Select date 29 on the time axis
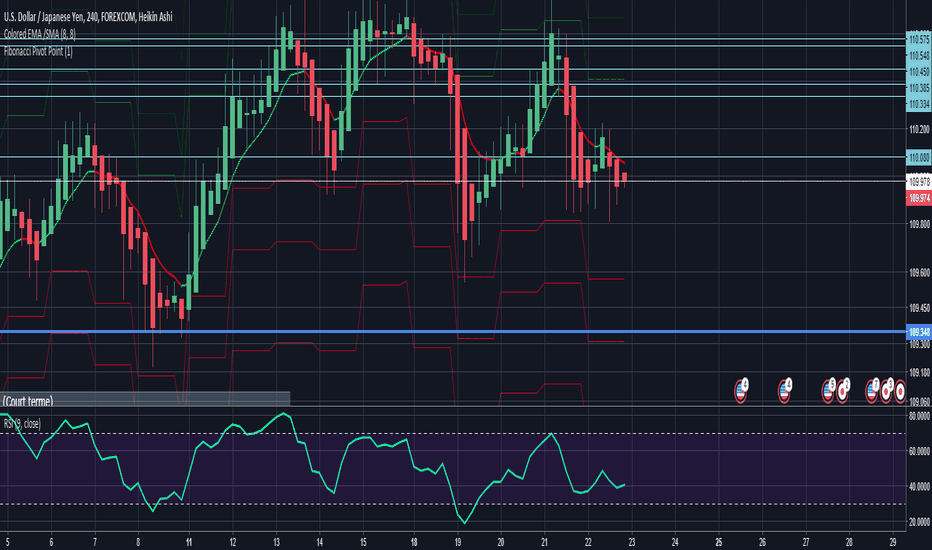The width and height of the screenshot is (932, 550). click(x=893, y=542)
